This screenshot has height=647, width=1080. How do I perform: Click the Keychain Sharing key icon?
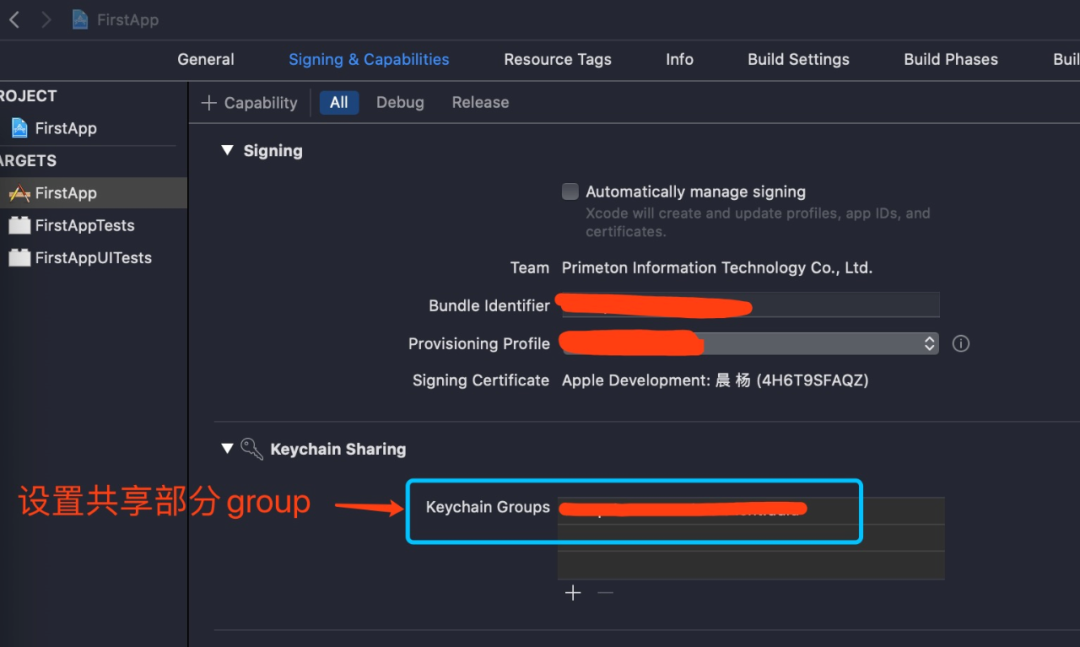point(251,449)
